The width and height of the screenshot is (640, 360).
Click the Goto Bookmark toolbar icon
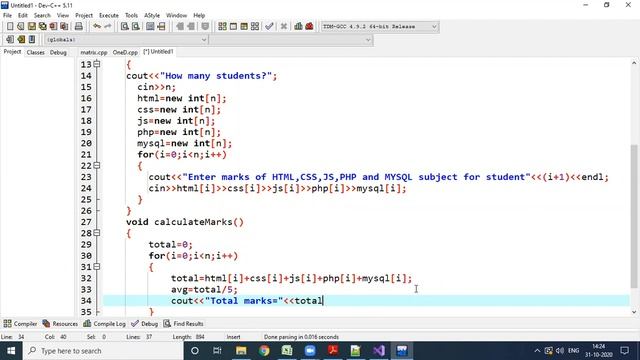[32, 40]
